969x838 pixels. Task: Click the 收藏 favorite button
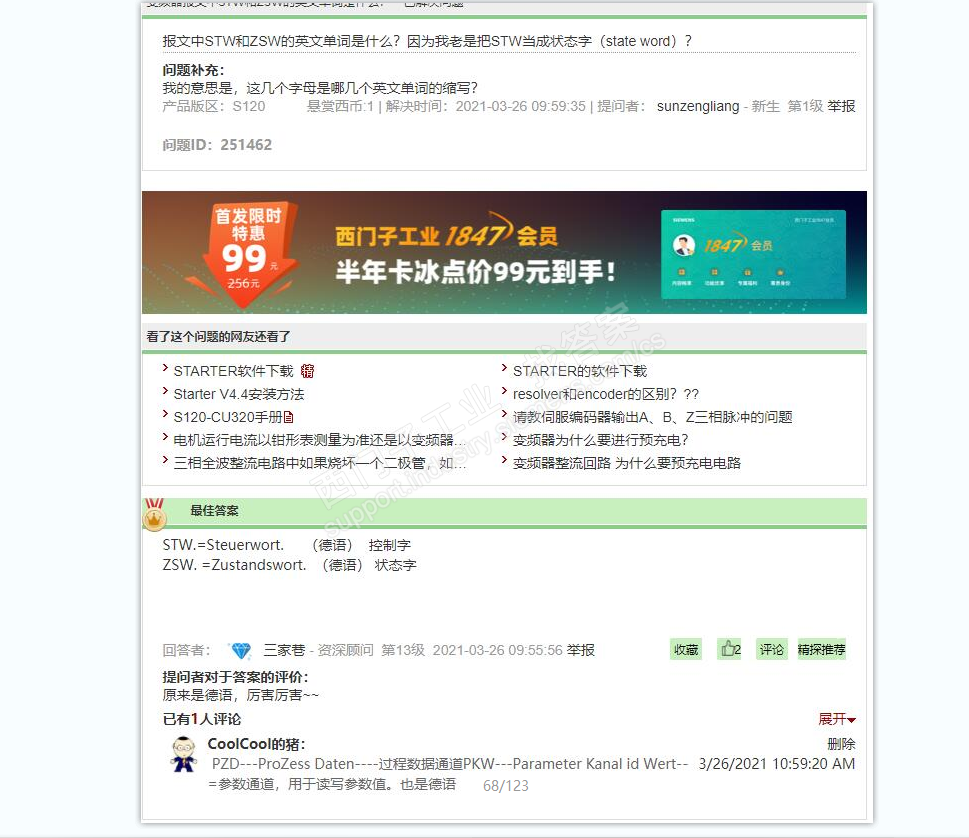(686, 650)
